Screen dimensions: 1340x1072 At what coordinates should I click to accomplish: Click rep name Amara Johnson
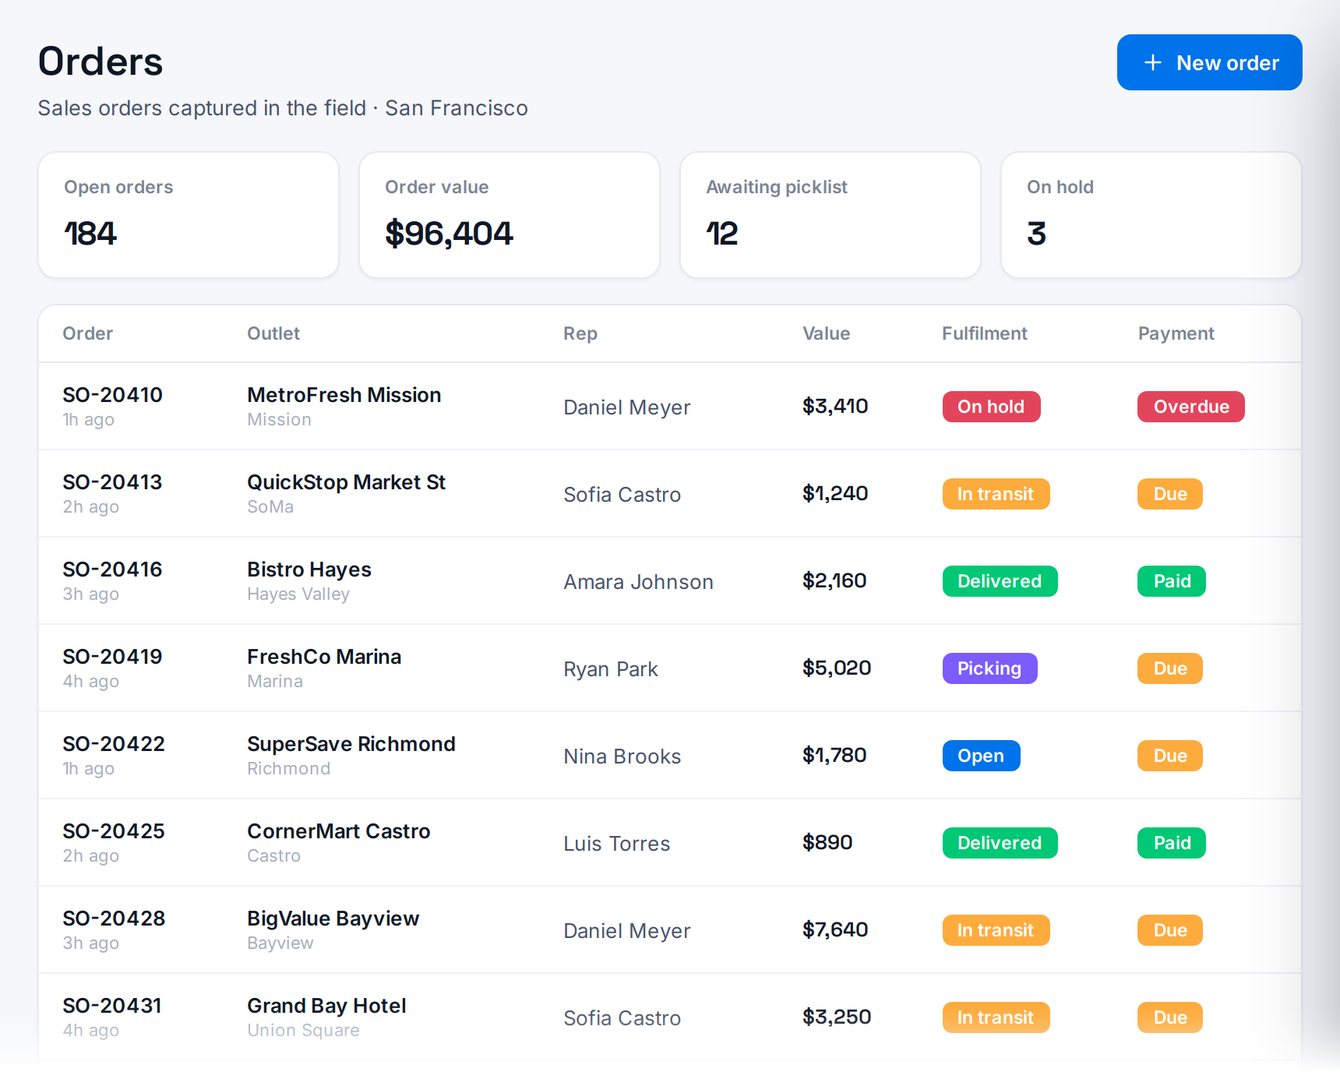pos(638,582)
